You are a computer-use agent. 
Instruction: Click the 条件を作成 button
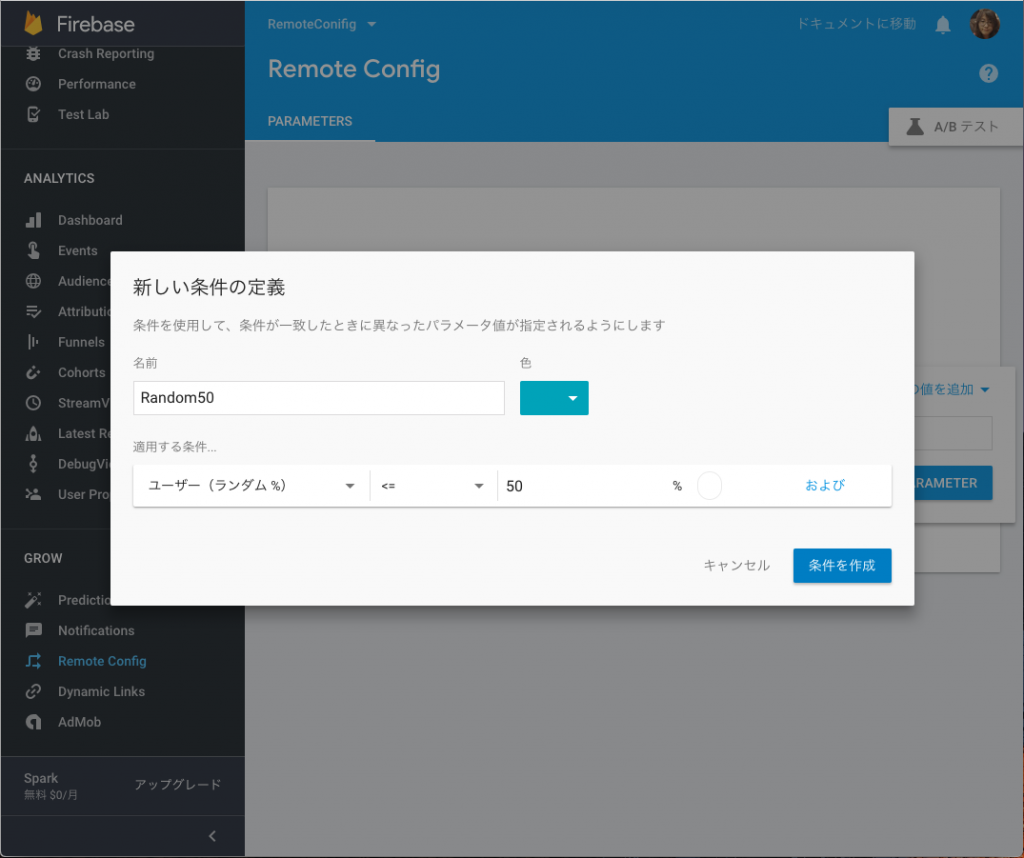(842, 565)
